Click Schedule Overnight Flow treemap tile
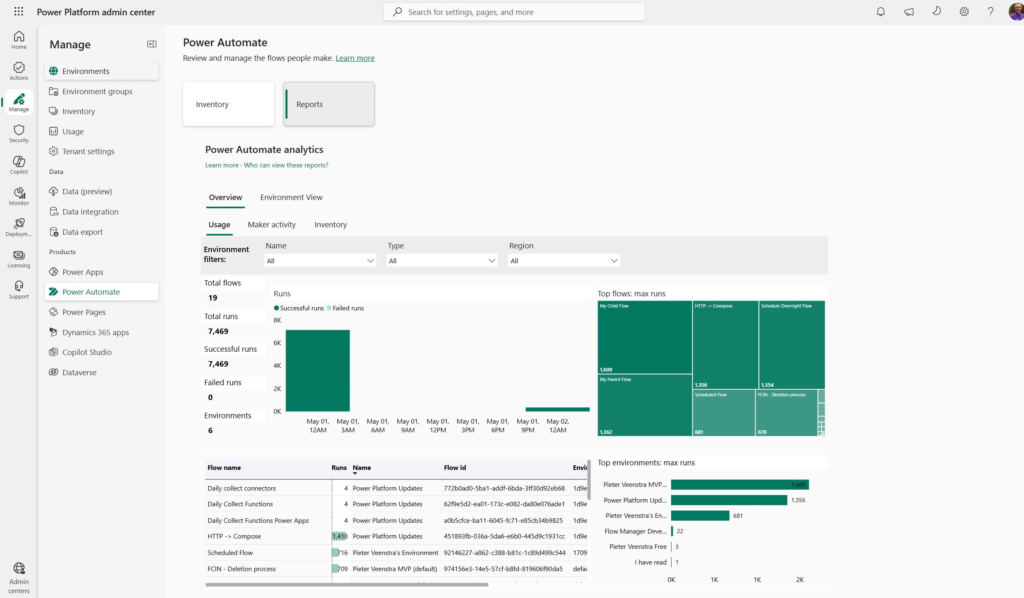 [792, 345]
